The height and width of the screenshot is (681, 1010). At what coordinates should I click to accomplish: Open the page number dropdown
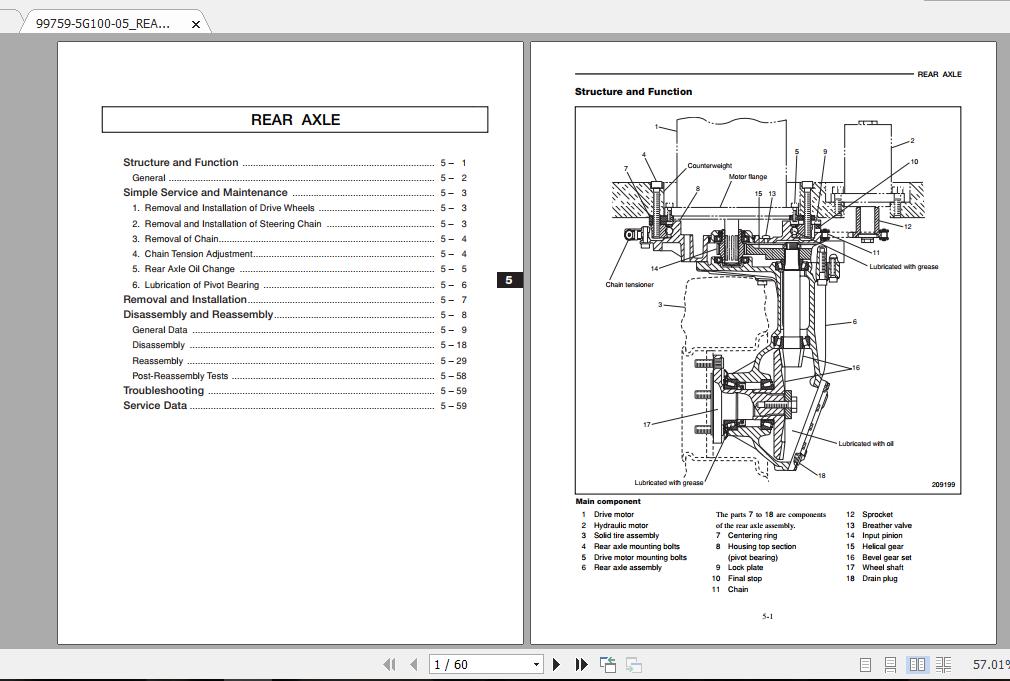coord(536,664)
